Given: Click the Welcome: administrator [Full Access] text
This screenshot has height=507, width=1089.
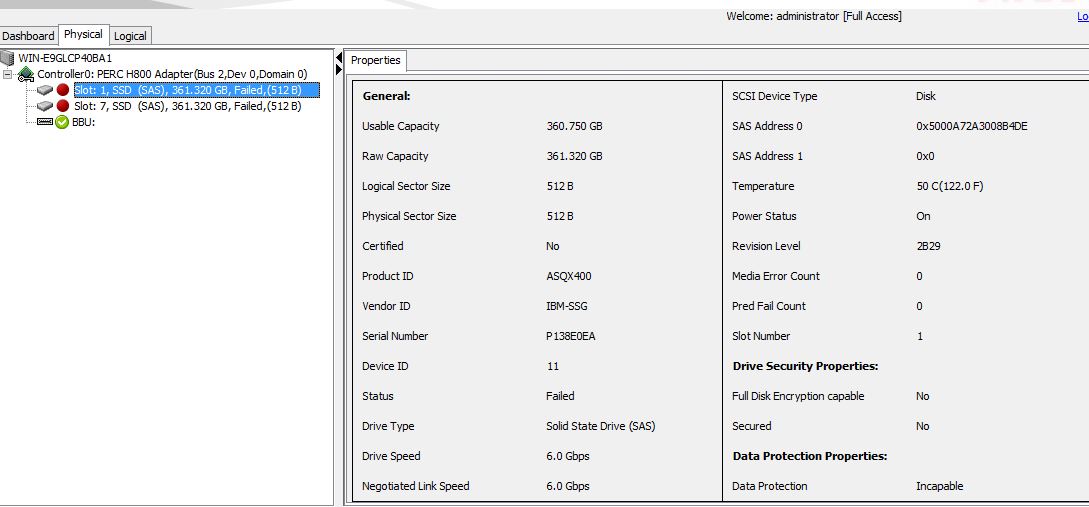Looking at the screenshot, I should (814, 16).
